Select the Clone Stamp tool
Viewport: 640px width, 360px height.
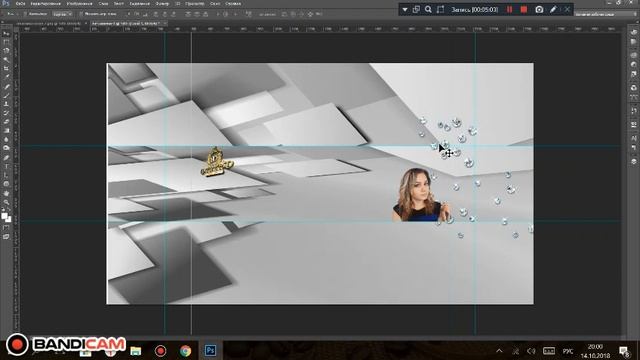tap(6, 104)
